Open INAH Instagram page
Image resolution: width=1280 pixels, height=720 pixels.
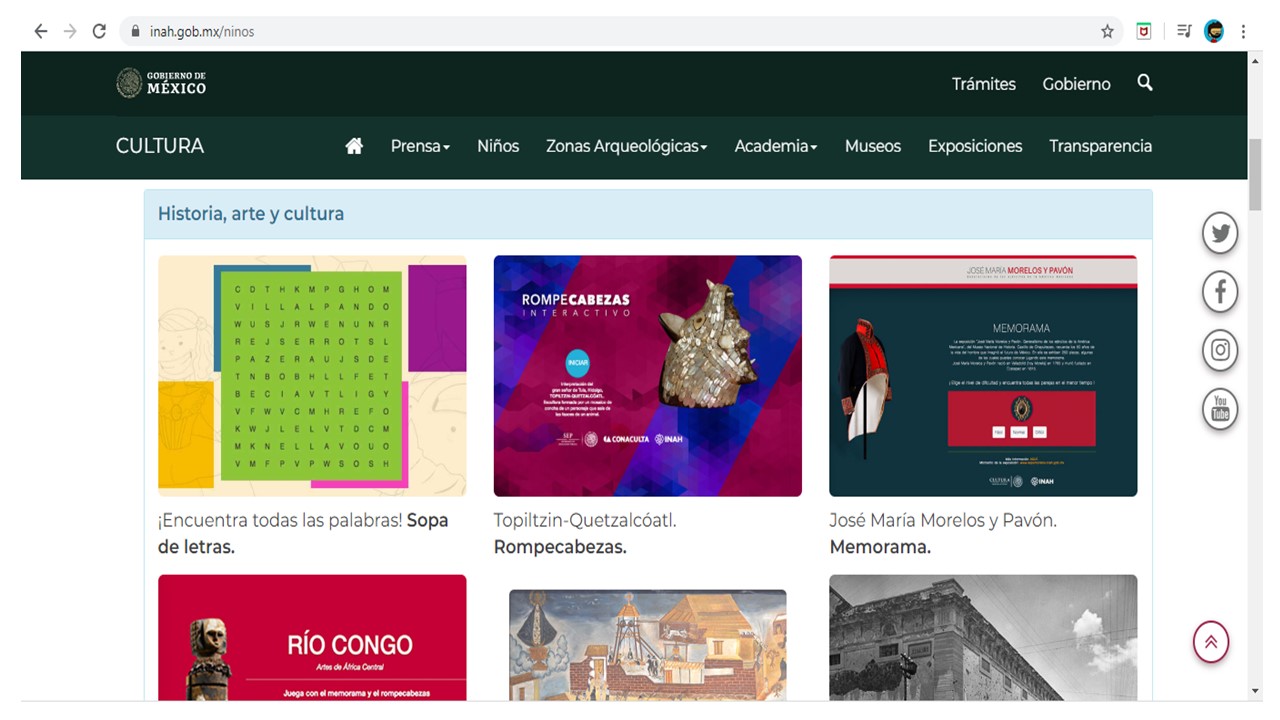pos(1220,350)
